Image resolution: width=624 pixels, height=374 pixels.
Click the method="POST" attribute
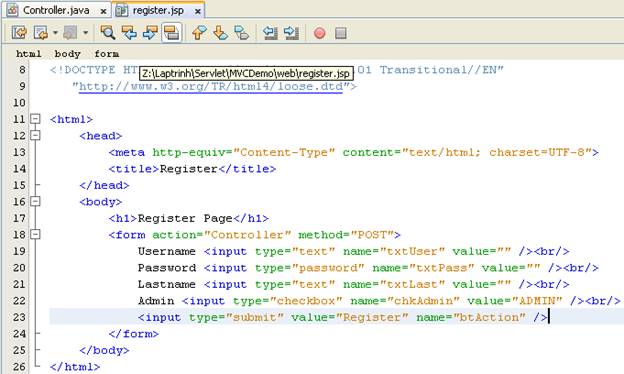[346, 235]
